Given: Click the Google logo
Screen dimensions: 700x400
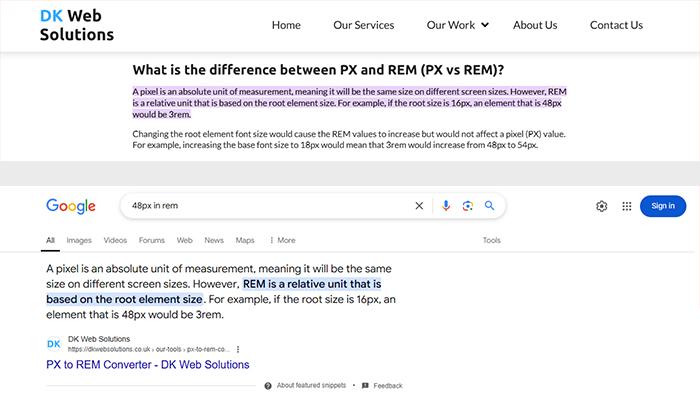Looking at the screenshot, I should point(71,206).
